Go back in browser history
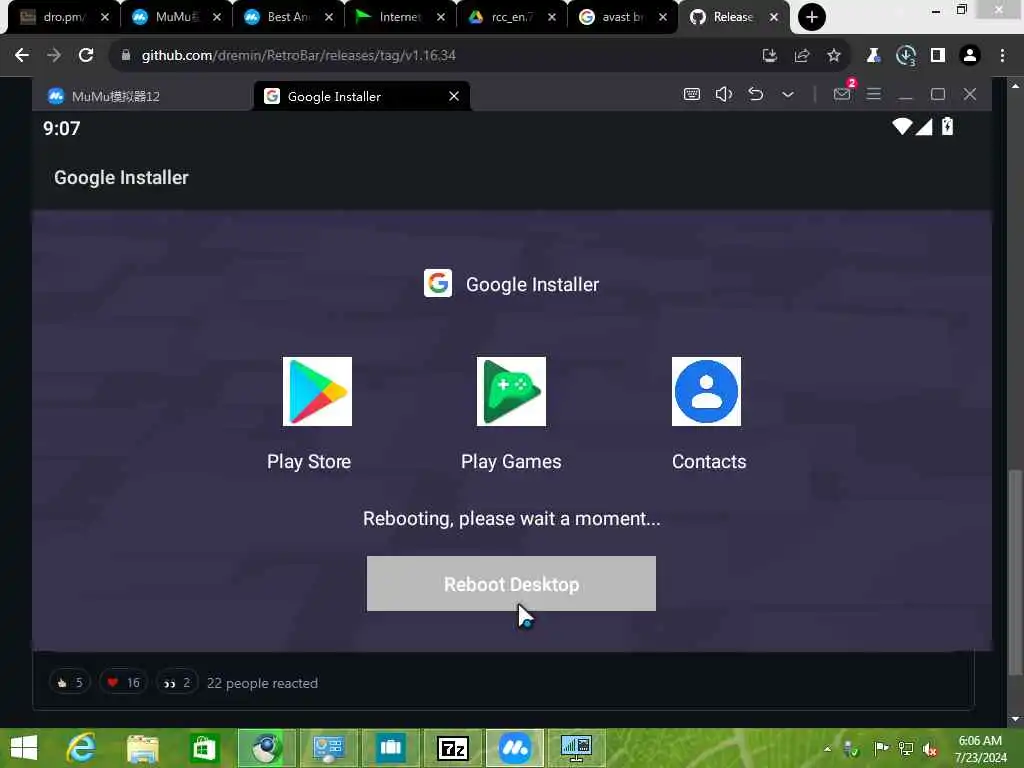This screenshot has height=768, width=1024. [x=22, y=55]
